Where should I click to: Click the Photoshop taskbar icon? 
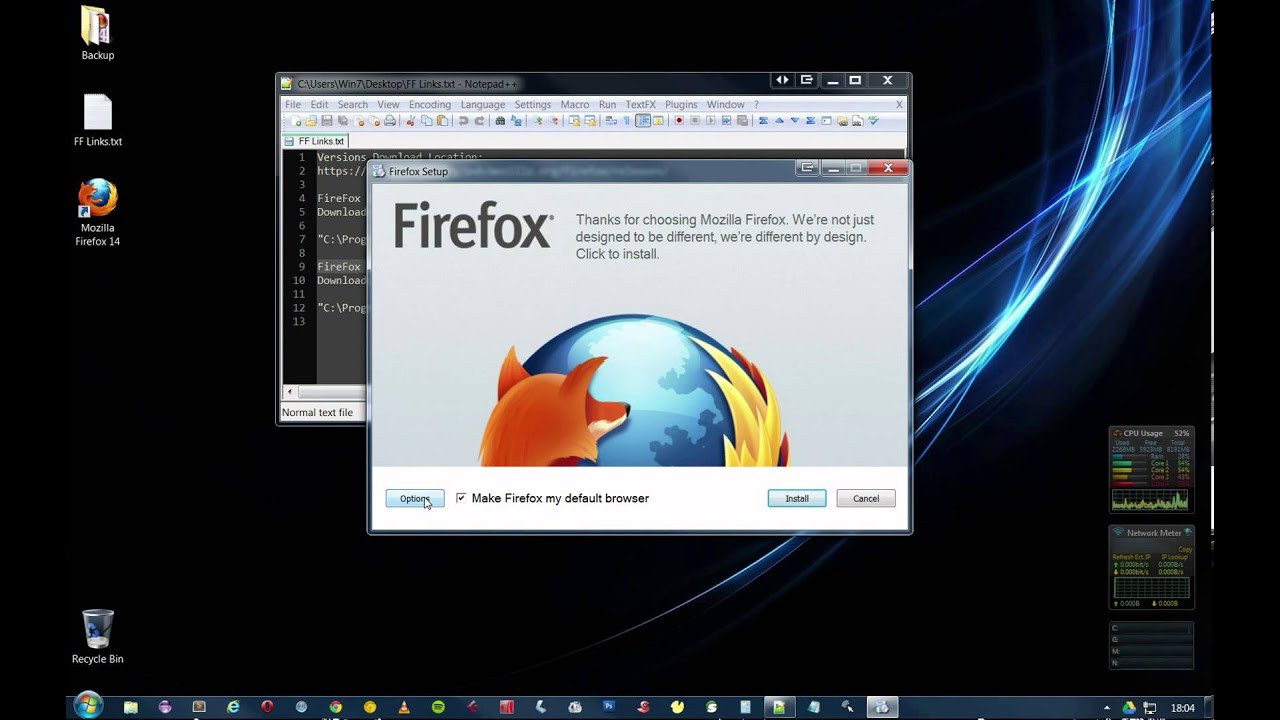(608, 706)
